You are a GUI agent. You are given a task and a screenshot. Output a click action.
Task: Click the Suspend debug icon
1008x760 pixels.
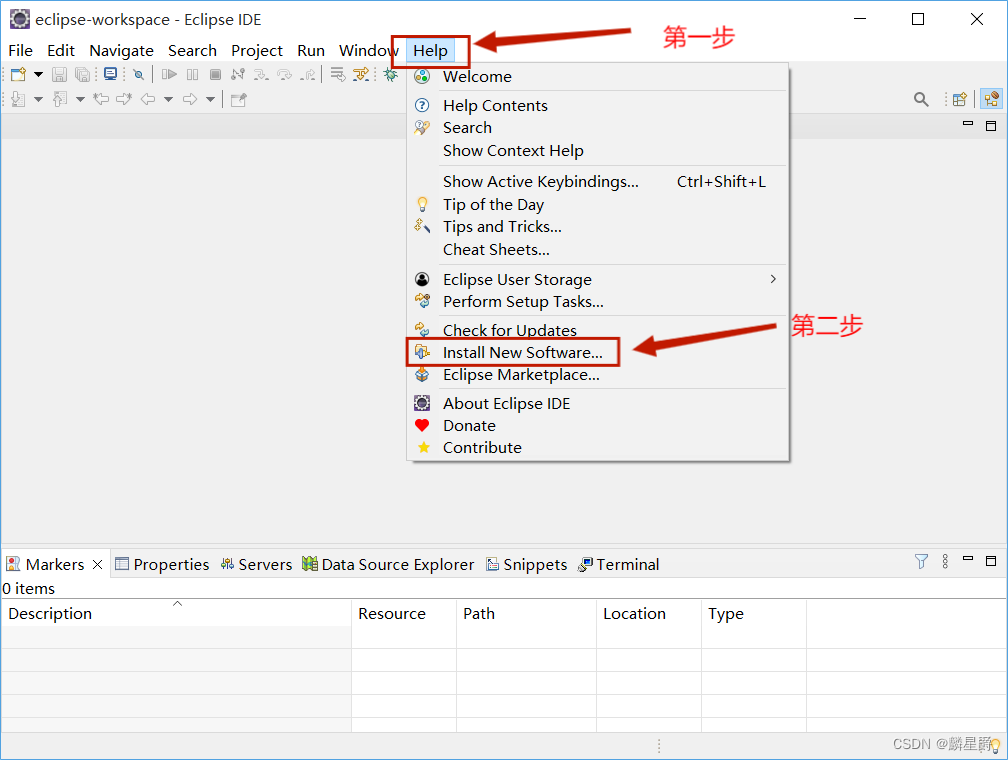coord(192,75)
